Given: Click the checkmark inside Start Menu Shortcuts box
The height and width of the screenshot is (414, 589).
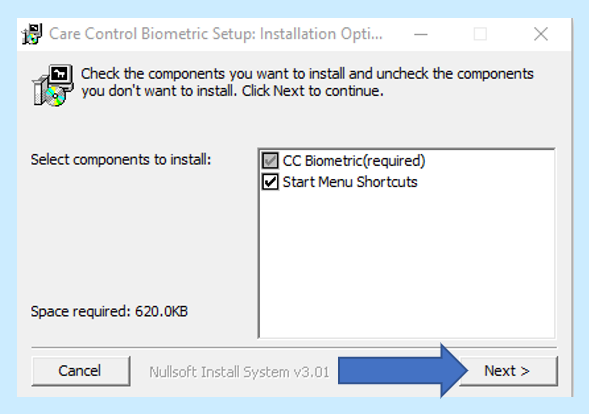Looking at the screenshot, I should pos(270,182).
